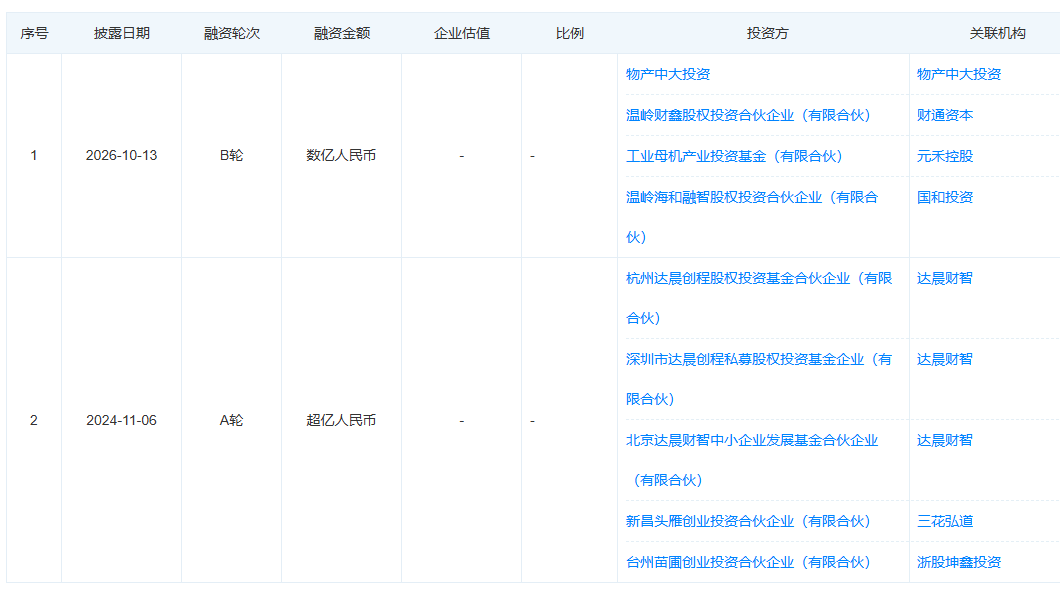
Task: Open investor link 物产中大投资
Action: point(667,74)
